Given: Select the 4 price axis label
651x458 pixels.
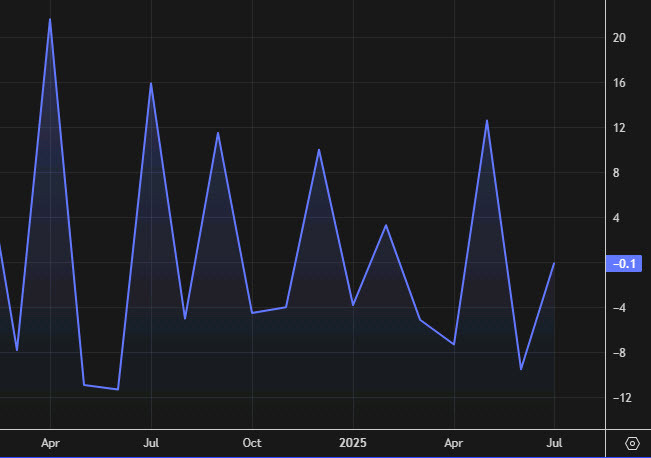Looking at the screenshot, I should tap(619, 218).
